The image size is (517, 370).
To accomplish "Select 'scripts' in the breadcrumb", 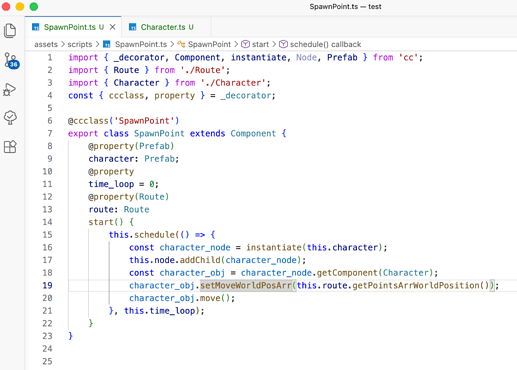I will pyautogui.click(x=80, y=44).
